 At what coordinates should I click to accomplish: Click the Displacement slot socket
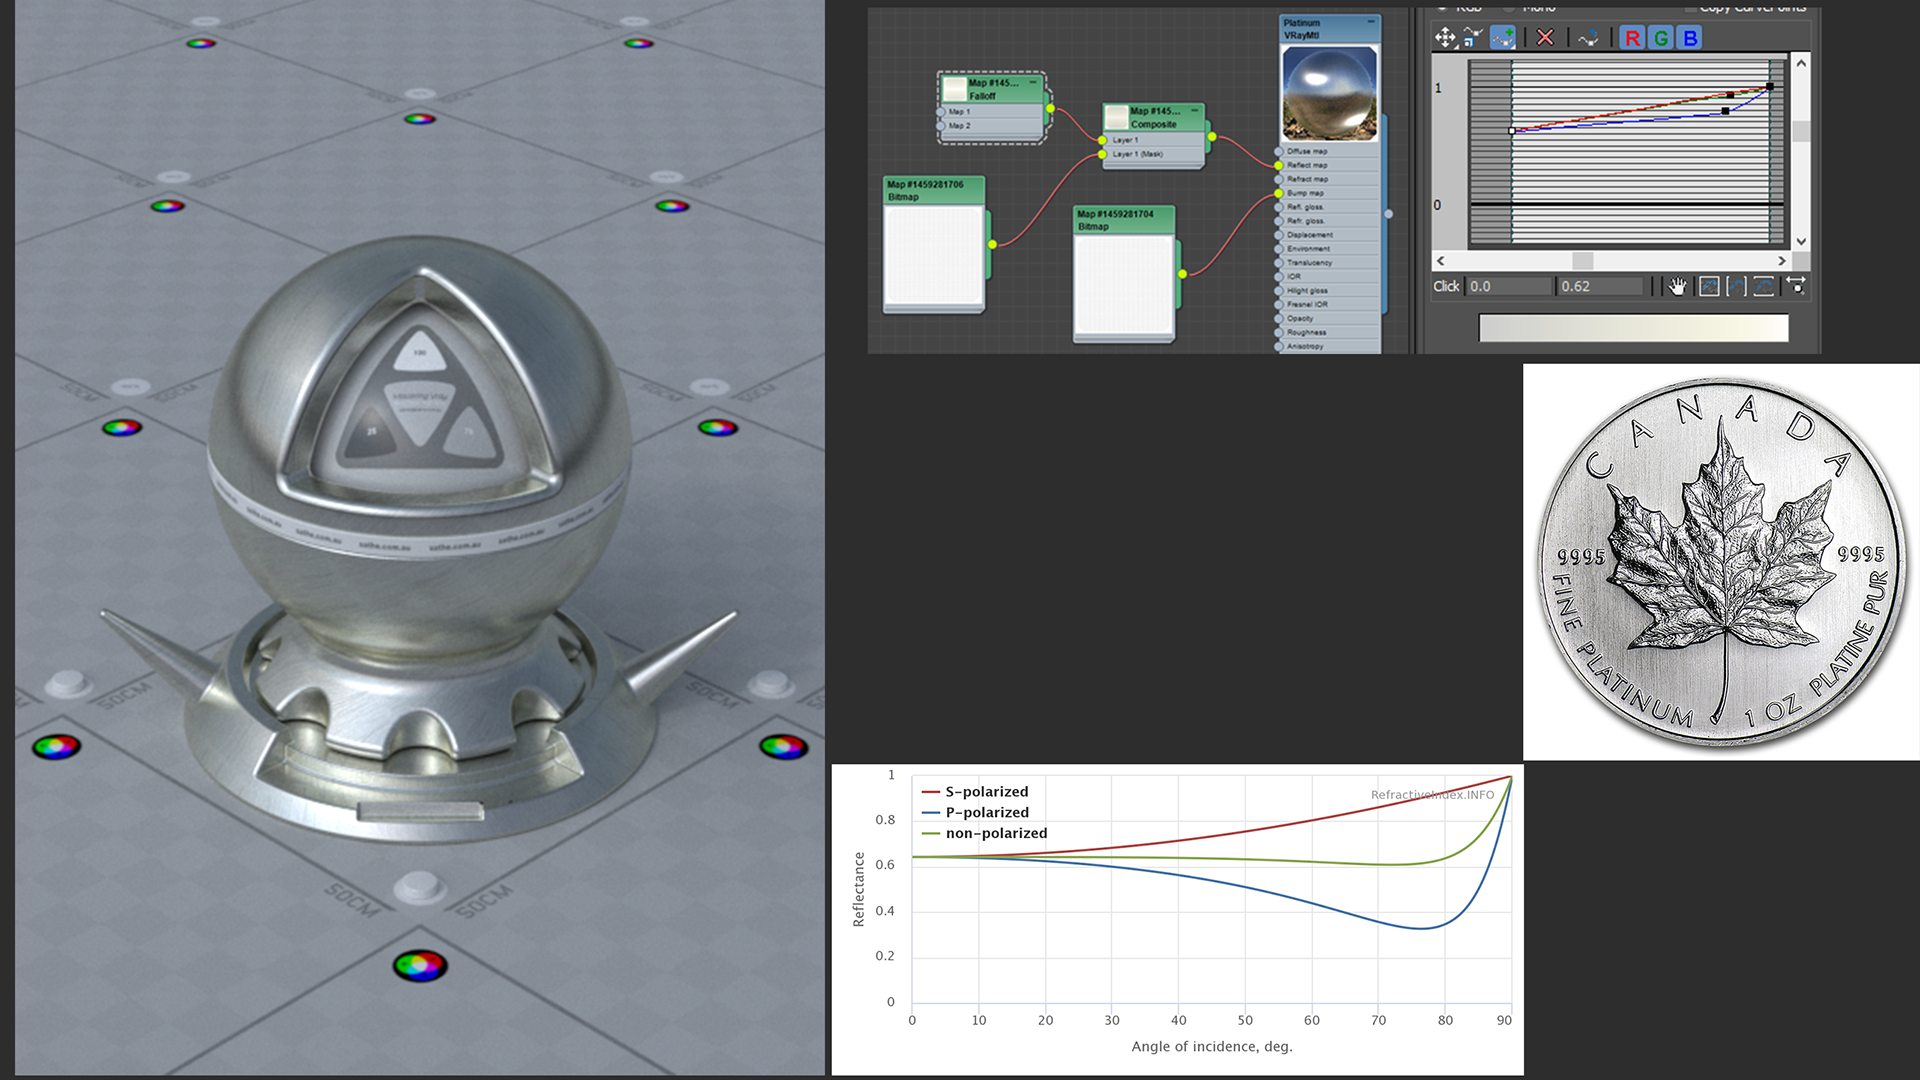click(1279, 235)
